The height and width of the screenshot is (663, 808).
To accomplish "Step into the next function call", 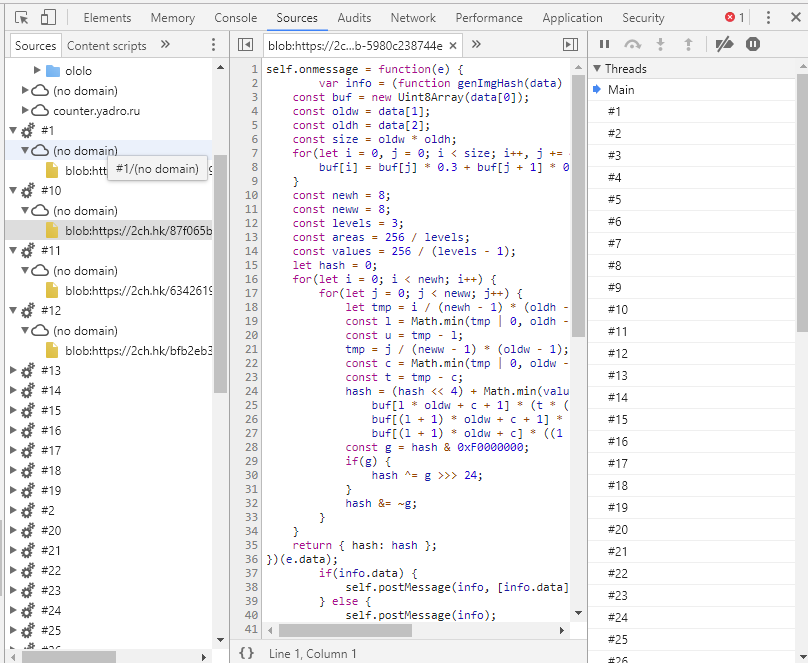I will (661, 45).
